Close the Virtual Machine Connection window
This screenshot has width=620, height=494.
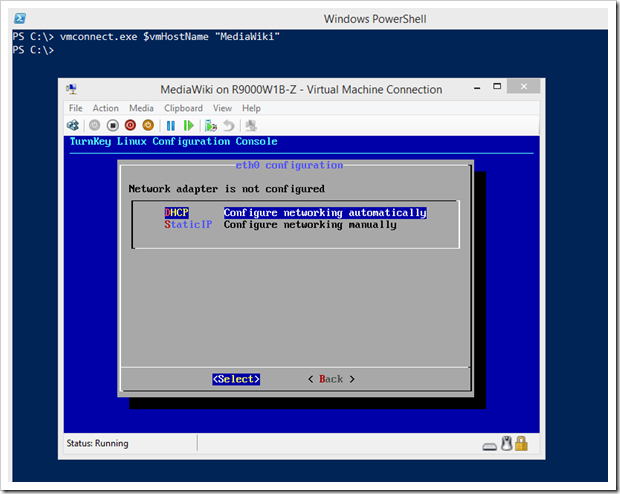pos(524,86)
